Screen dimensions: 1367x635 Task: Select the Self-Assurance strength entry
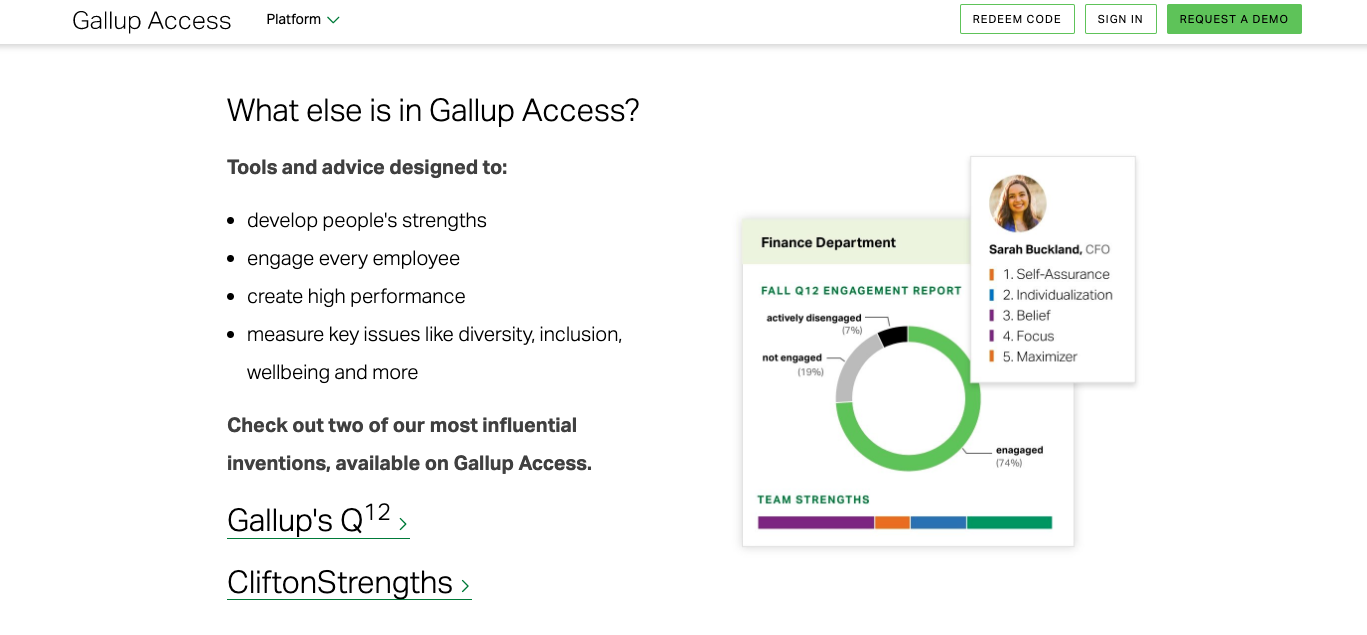(1055, 274)
